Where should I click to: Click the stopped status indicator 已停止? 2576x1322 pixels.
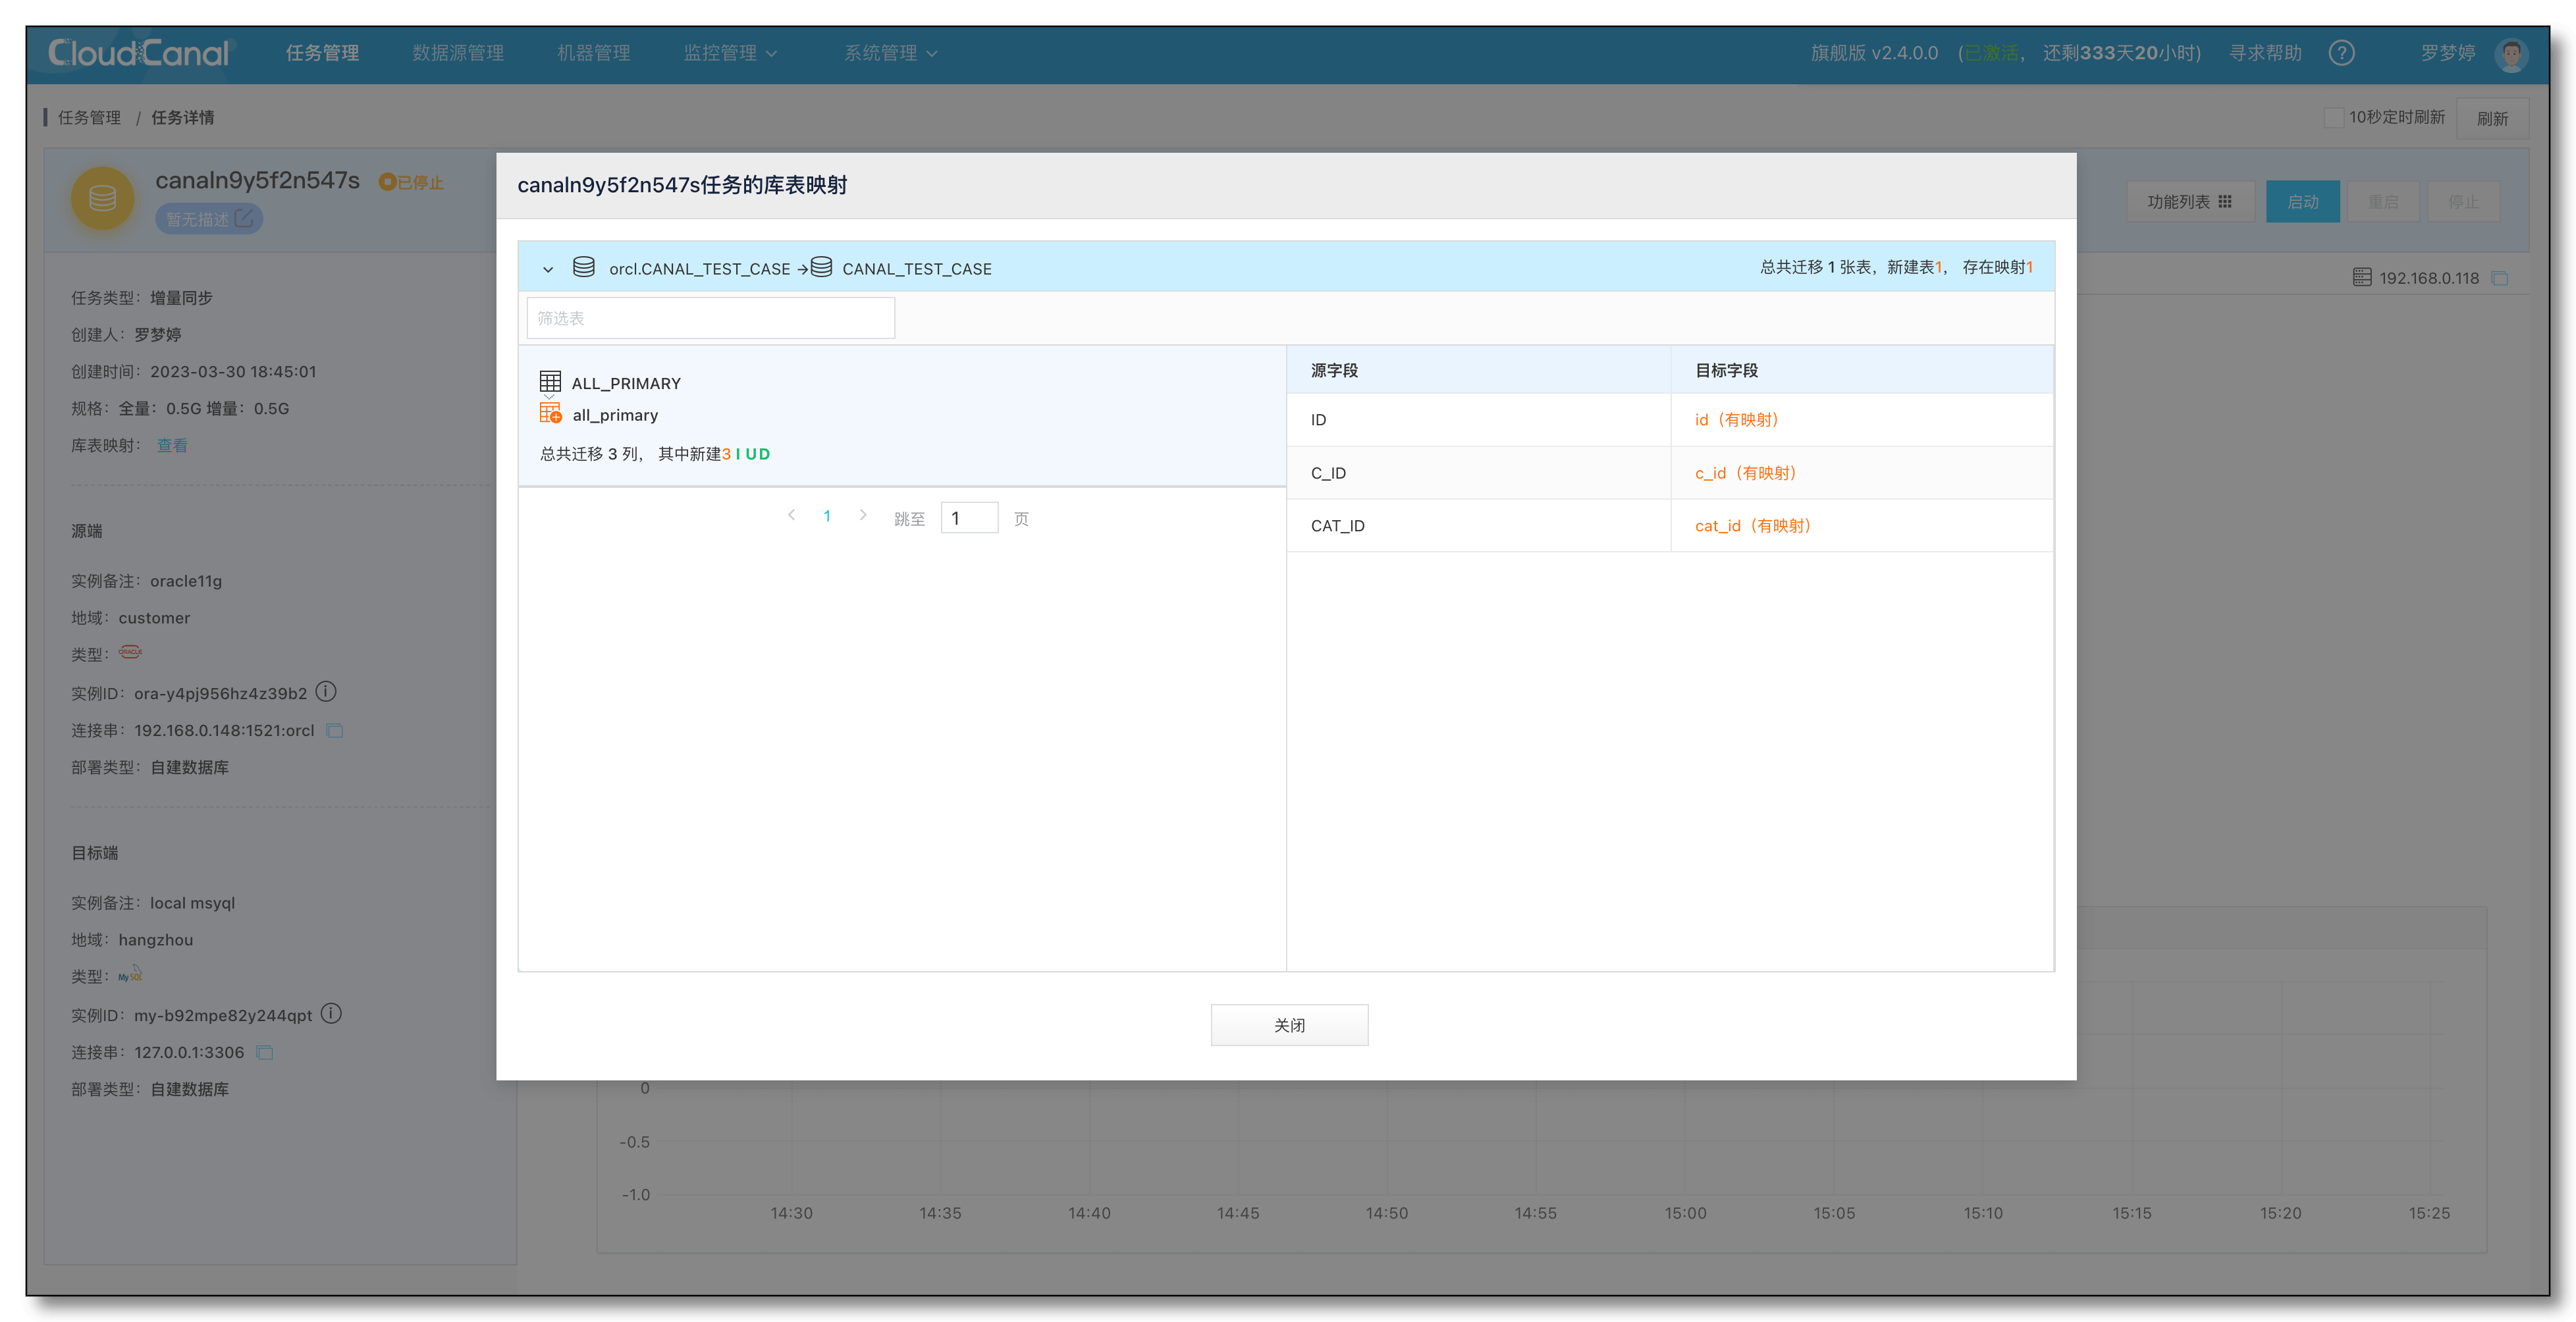[x=411, y=182]
